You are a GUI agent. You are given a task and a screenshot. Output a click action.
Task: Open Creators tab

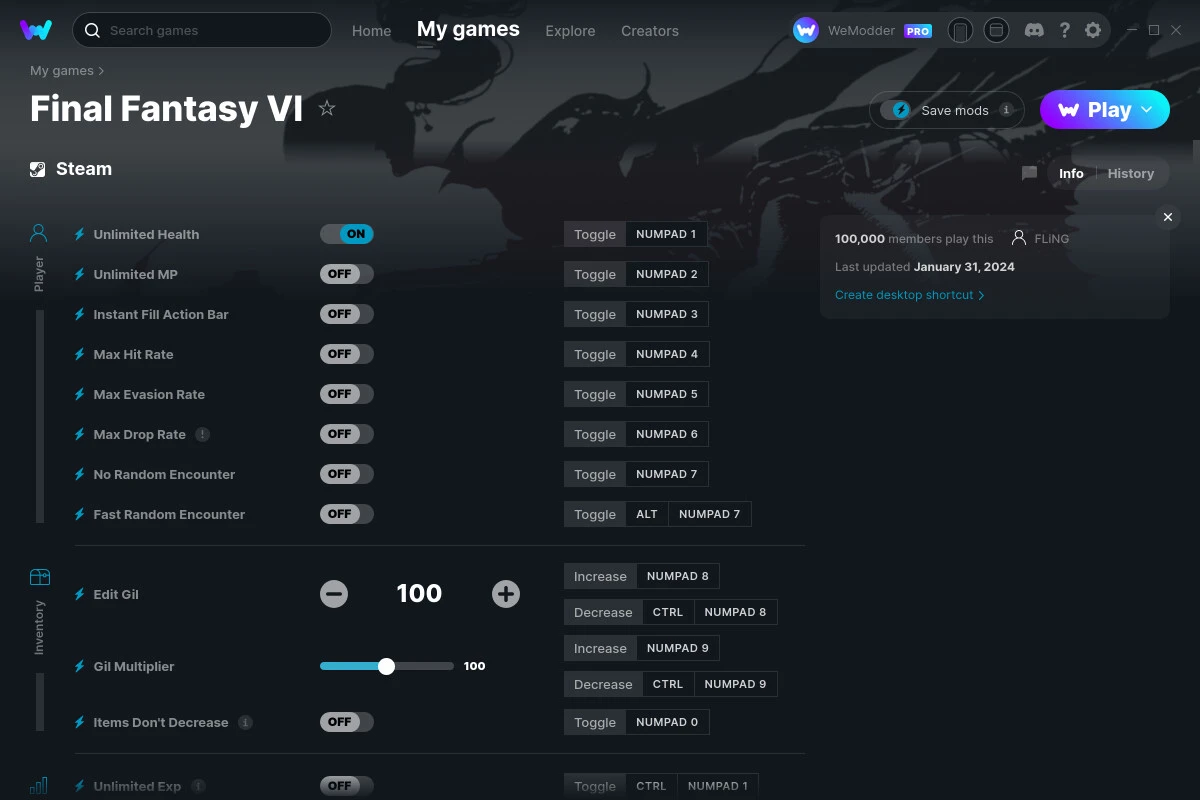[x=650, y=31]
